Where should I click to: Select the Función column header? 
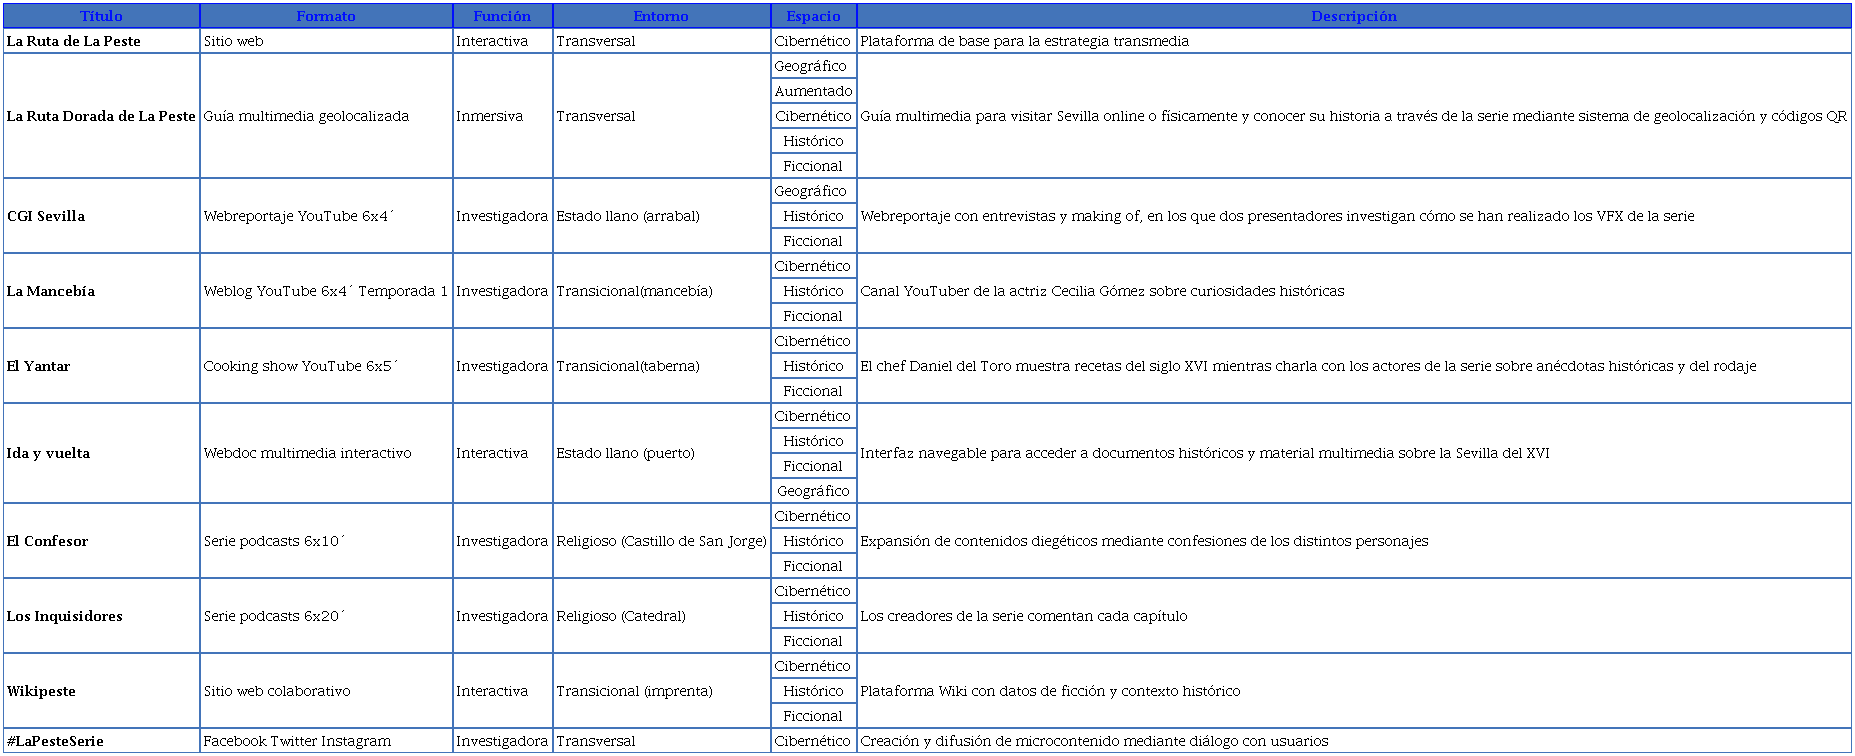point(502,16)
